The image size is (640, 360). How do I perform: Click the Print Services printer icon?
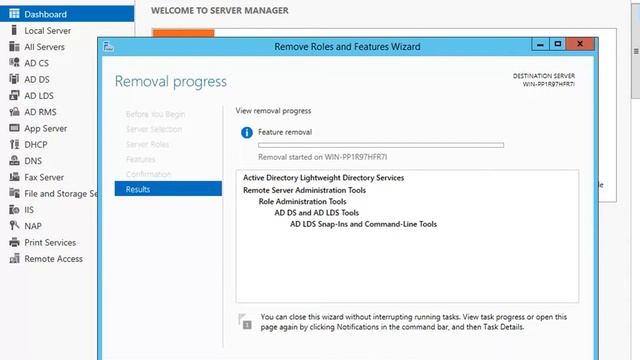tap(14, 242)
